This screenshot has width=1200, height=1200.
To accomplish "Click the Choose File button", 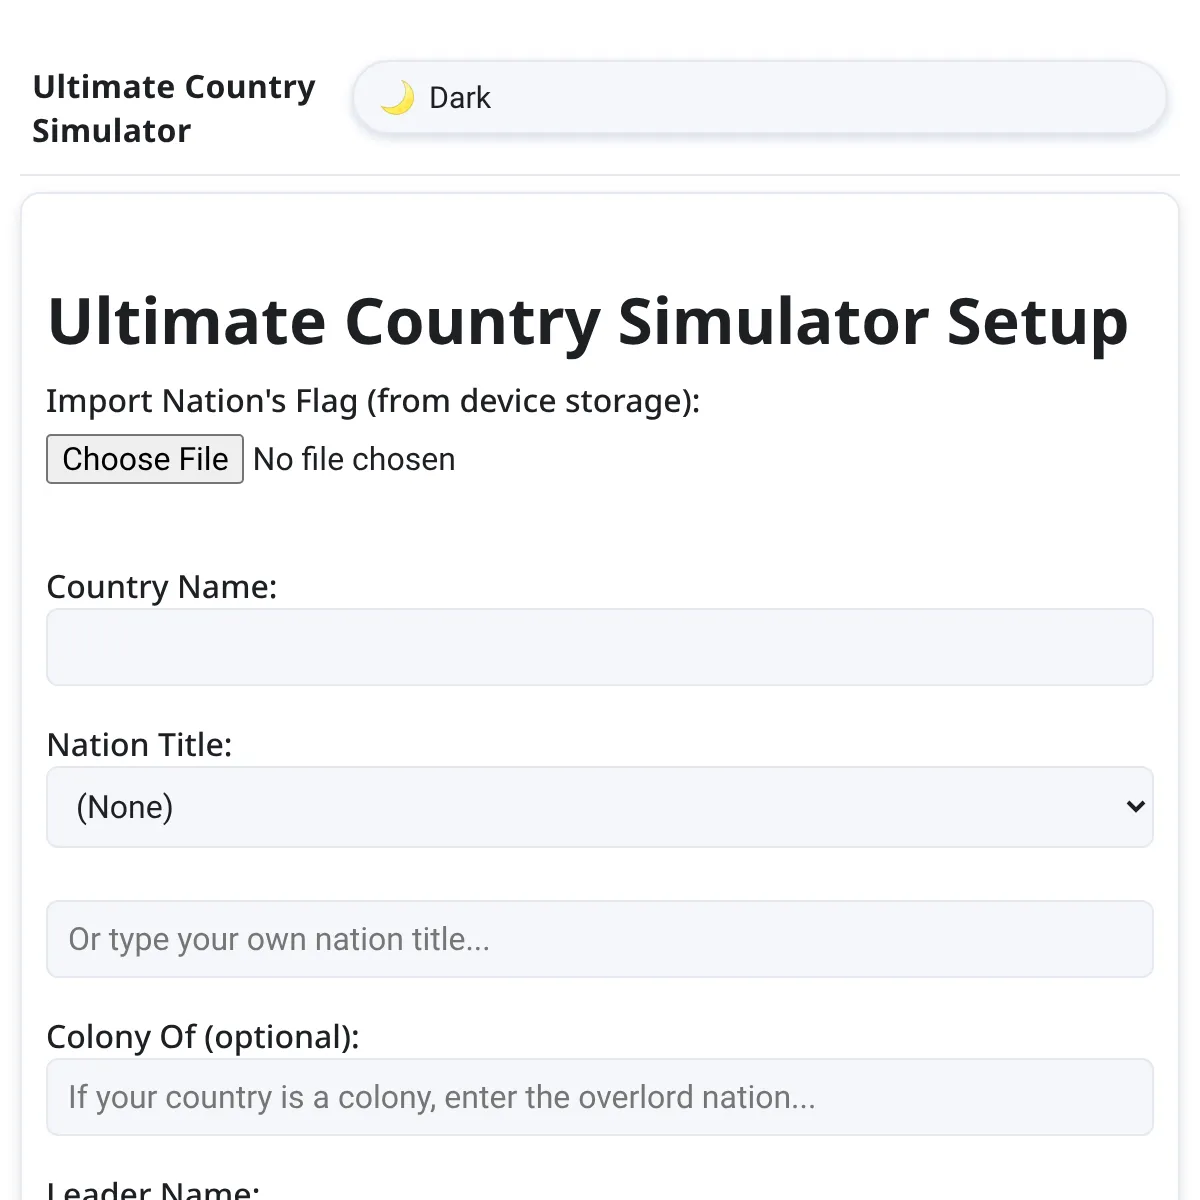I will [x=145, y=459].
